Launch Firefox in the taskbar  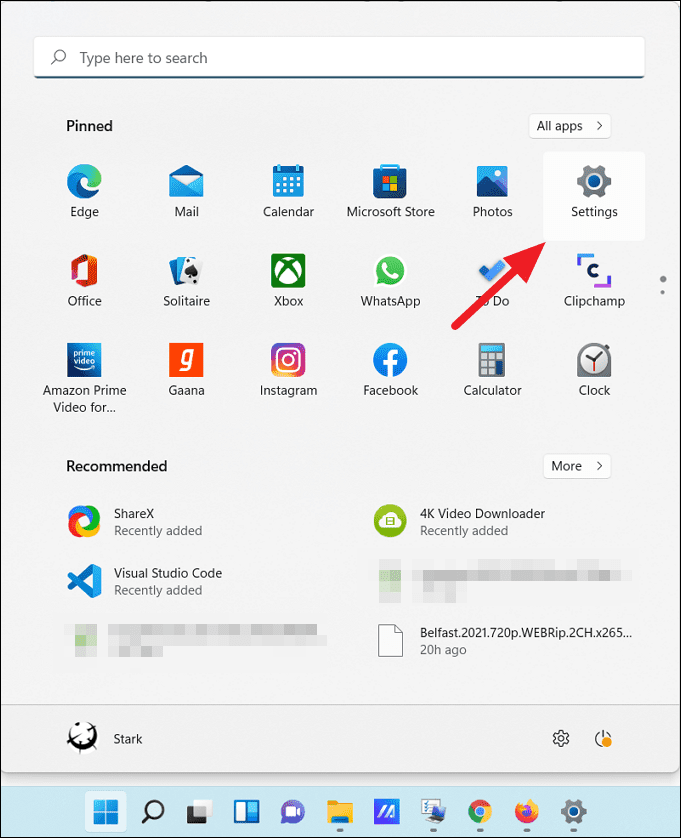[x=527, y=812]
